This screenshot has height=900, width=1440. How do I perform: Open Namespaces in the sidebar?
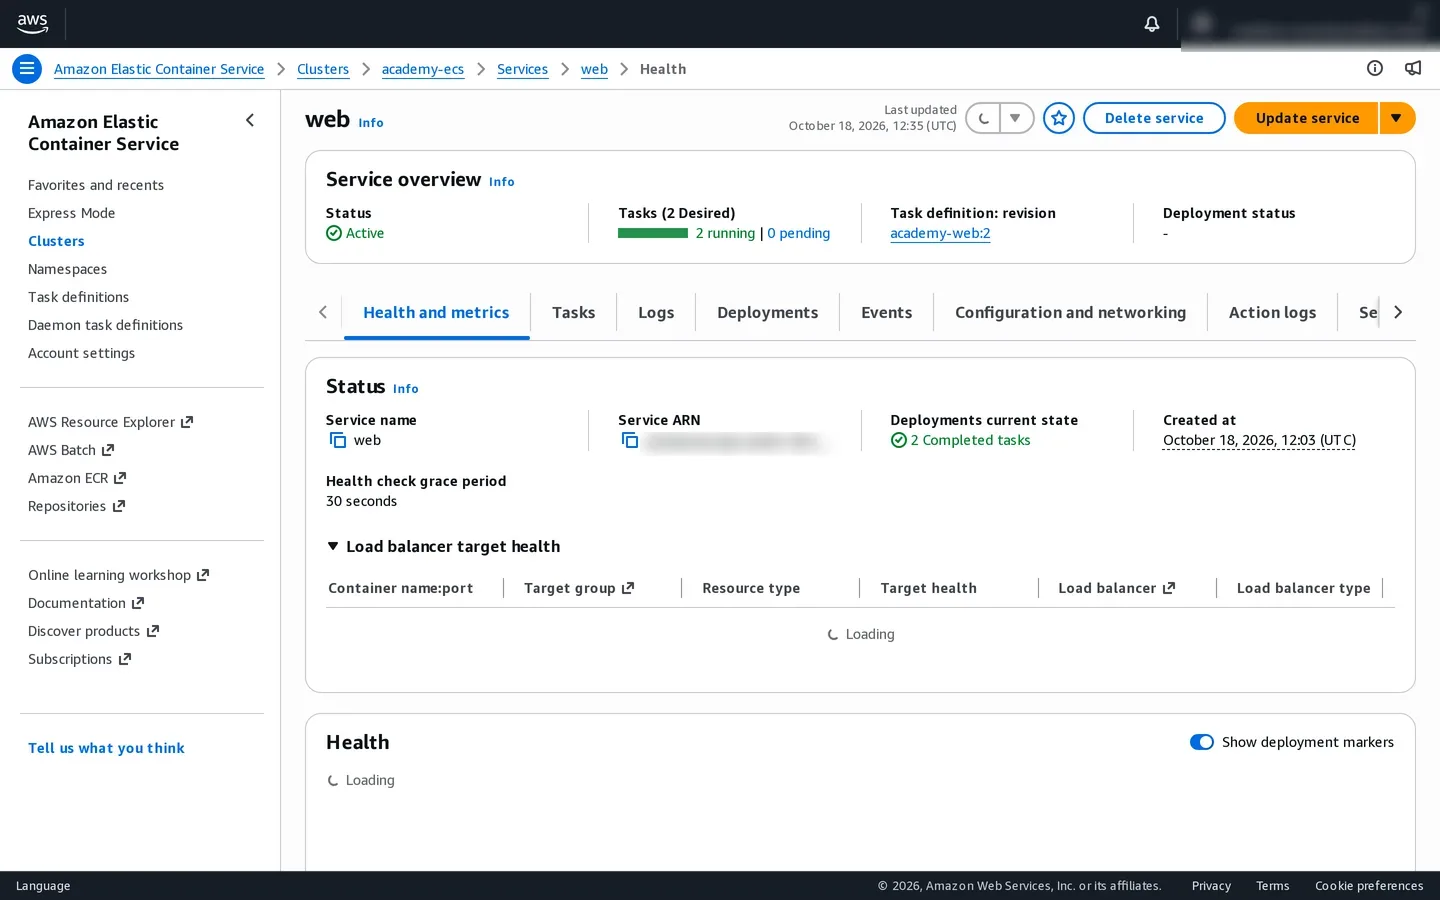click(67, 269)
